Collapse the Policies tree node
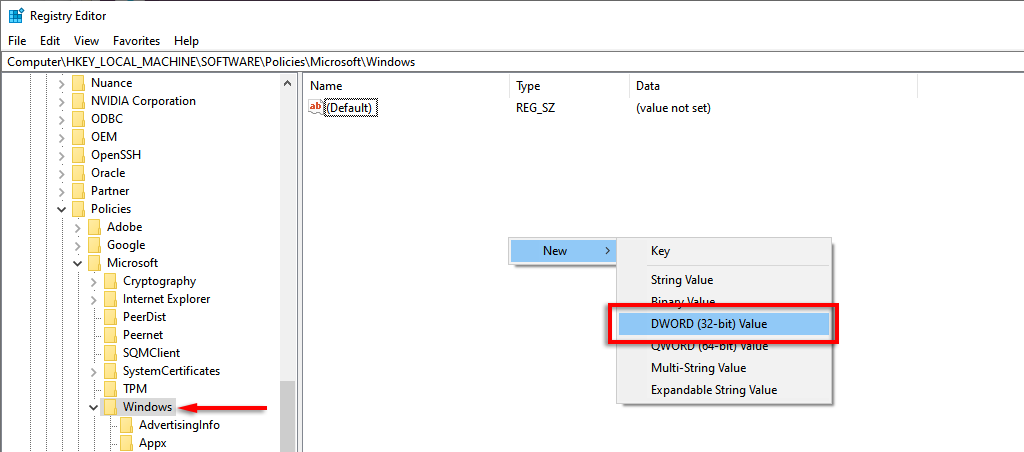 pos(62,209)
